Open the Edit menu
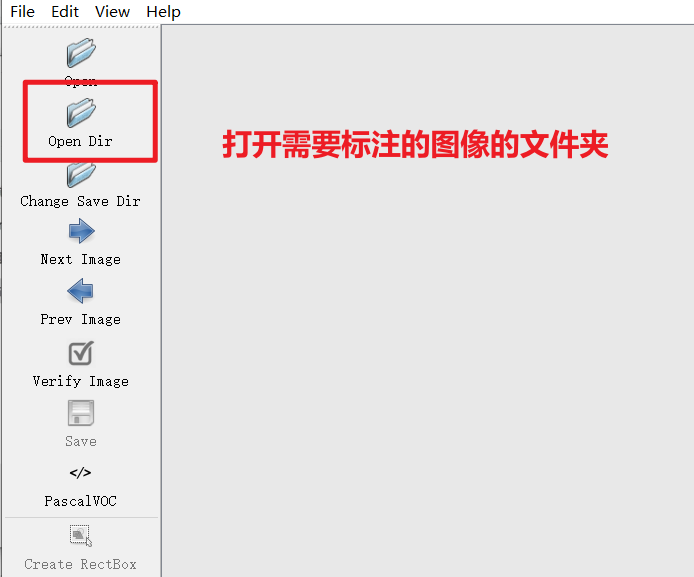The height and width of the screenshot is (577, 694). tap(65, 12)
